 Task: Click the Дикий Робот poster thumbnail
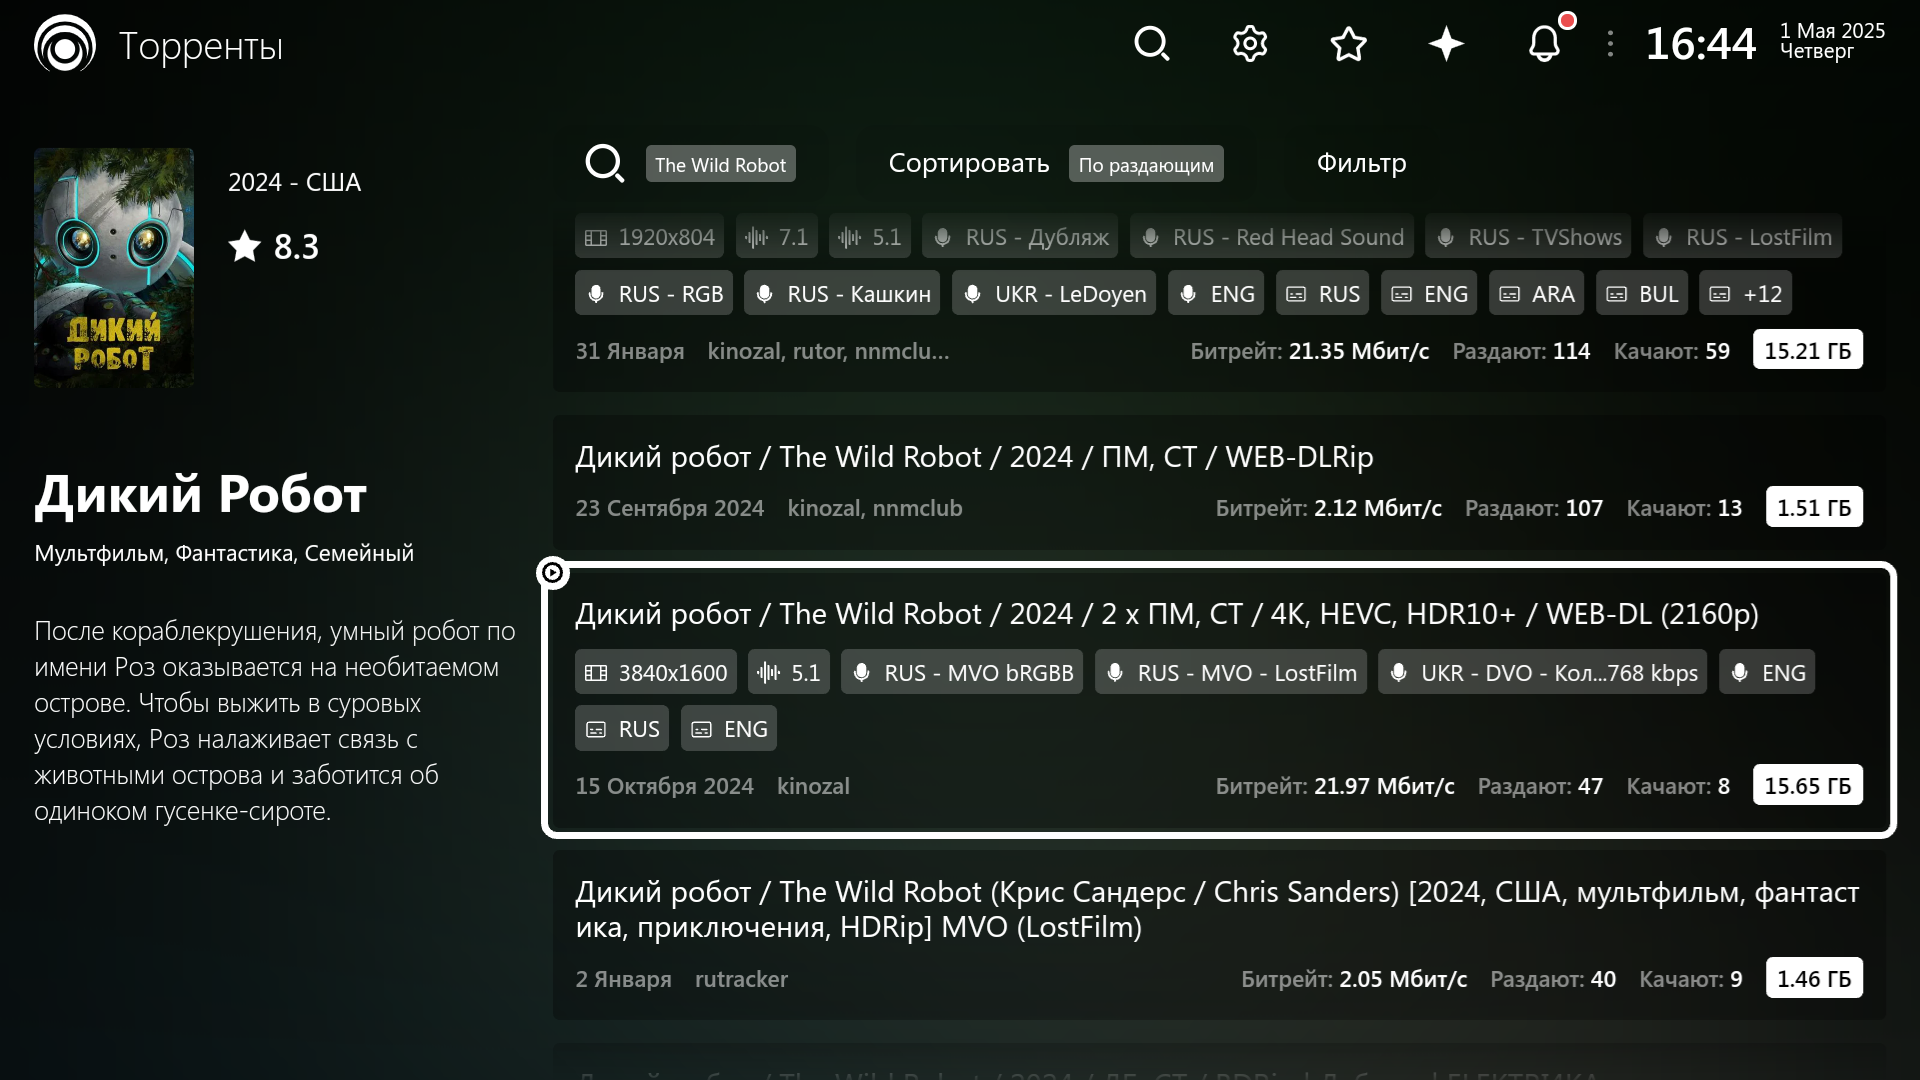coord(114,268)
